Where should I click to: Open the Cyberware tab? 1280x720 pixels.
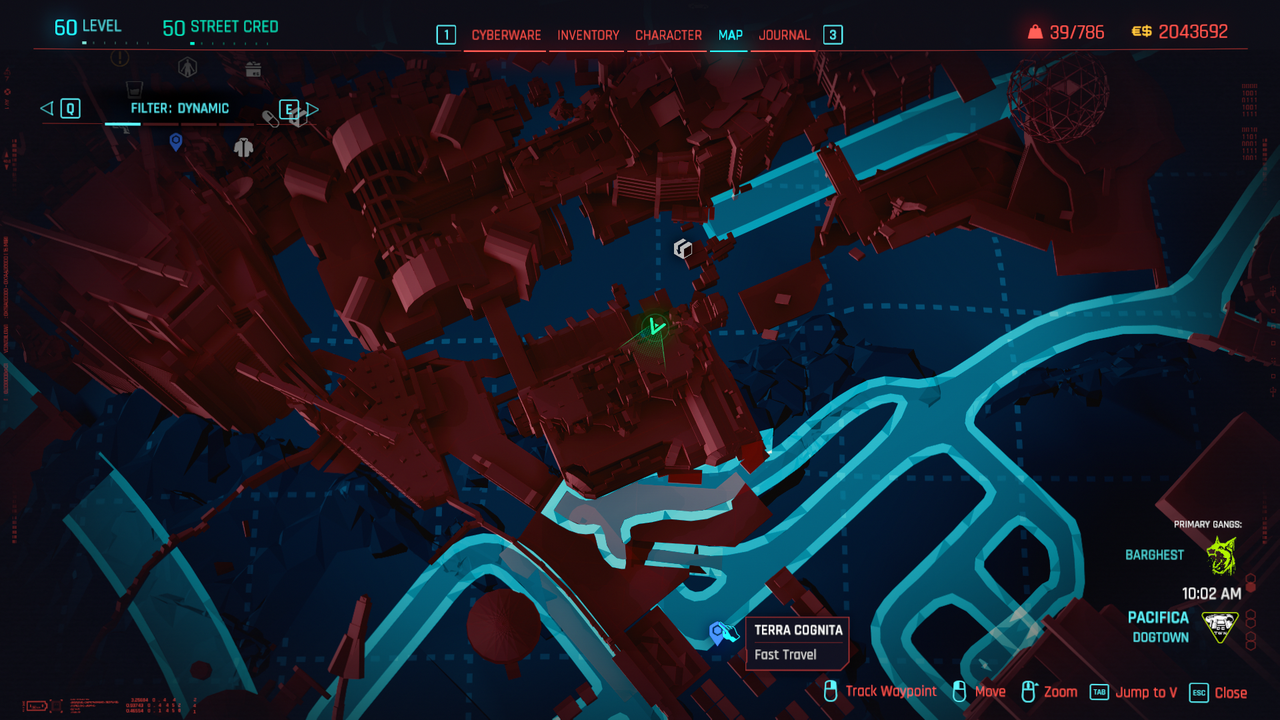point(506,35)
